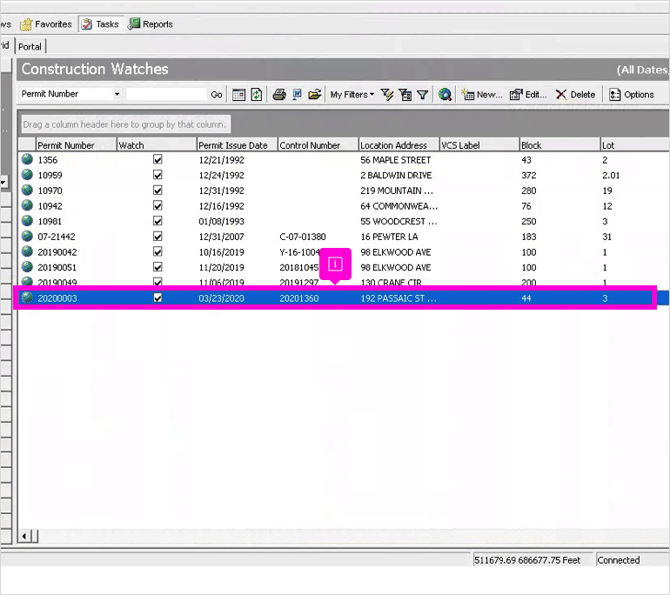Open the Reports menu
This screenshot has width=670, height=595.
(x=150, y=24)
